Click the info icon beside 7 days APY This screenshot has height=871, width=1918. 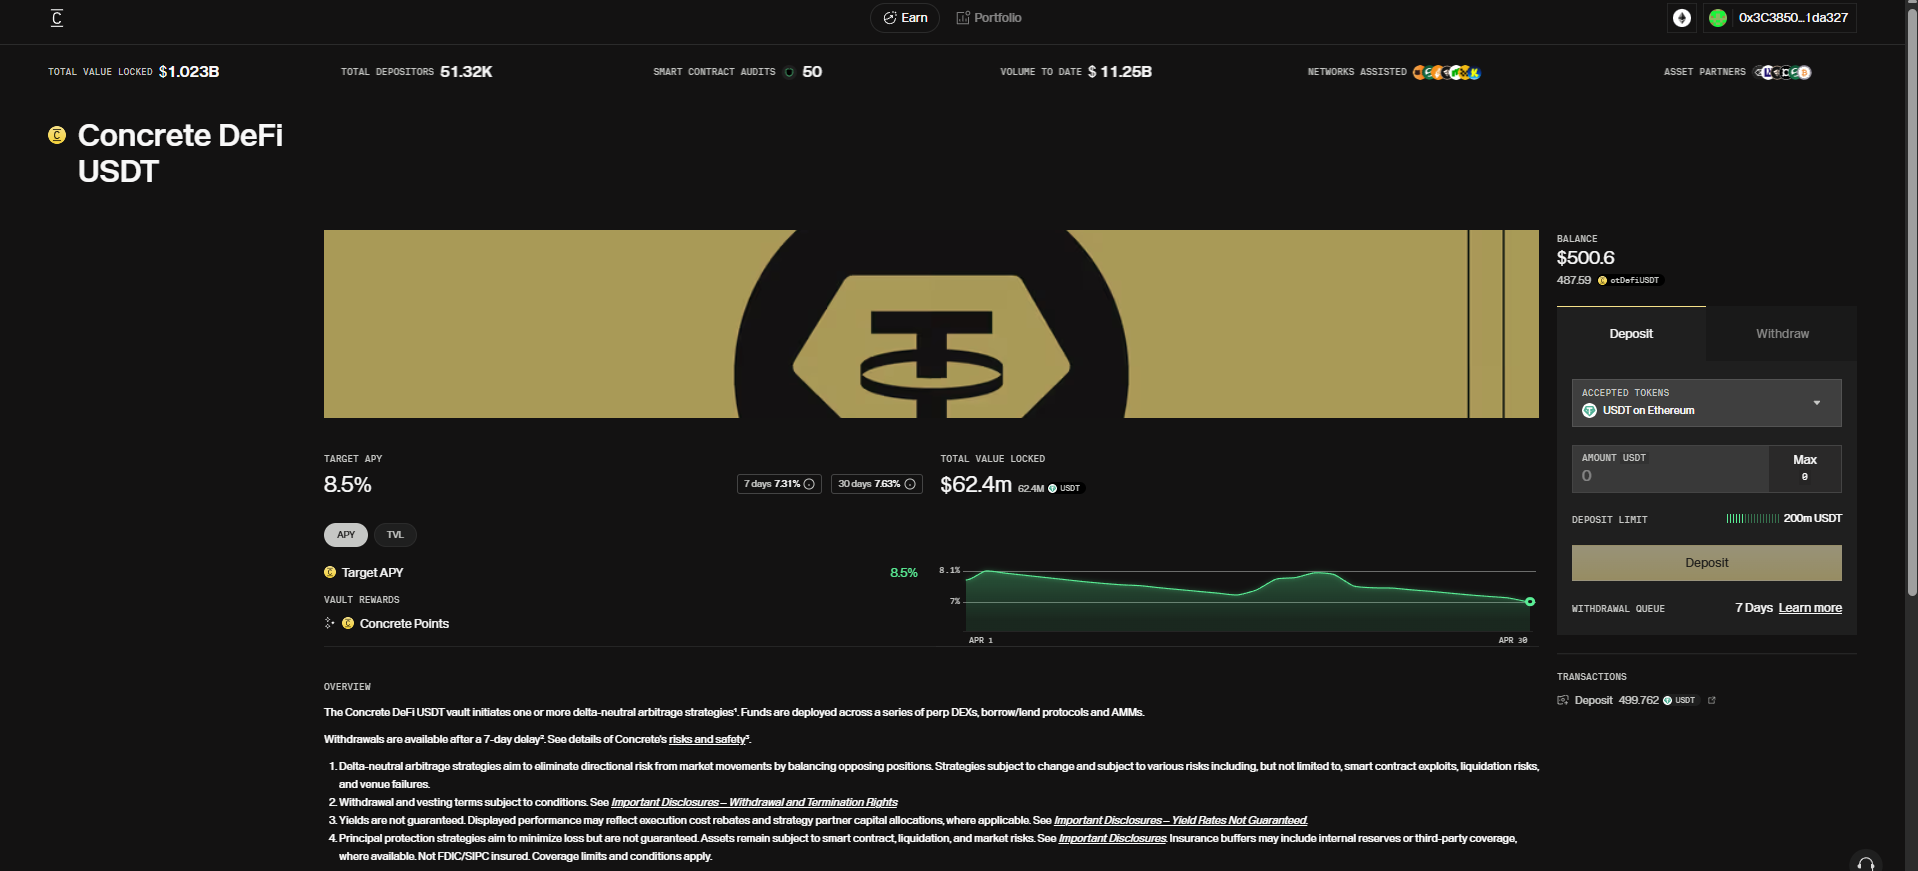coord(809,484)
